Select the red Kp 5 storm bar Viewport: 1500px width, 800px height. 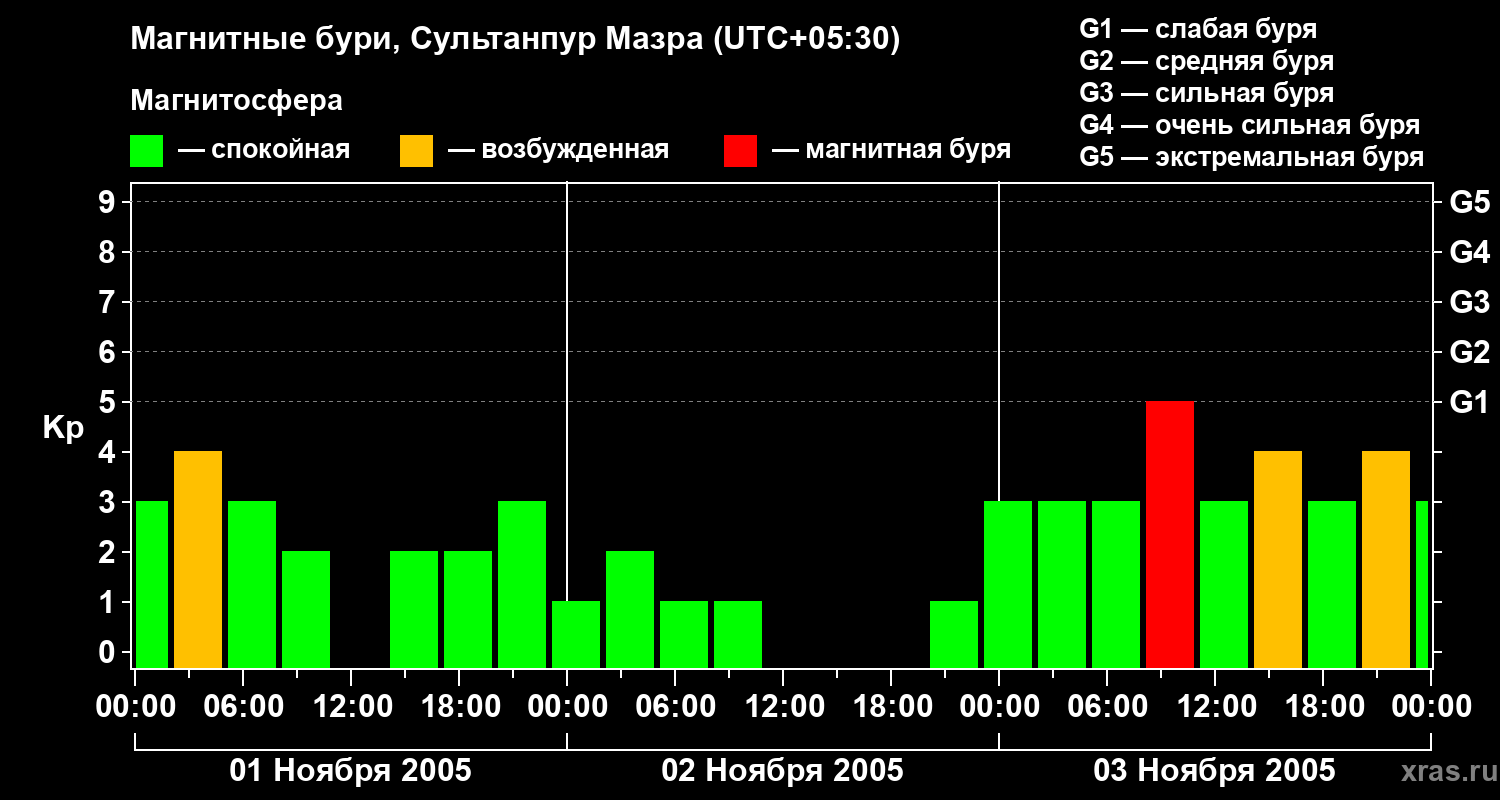(1170, 534)
